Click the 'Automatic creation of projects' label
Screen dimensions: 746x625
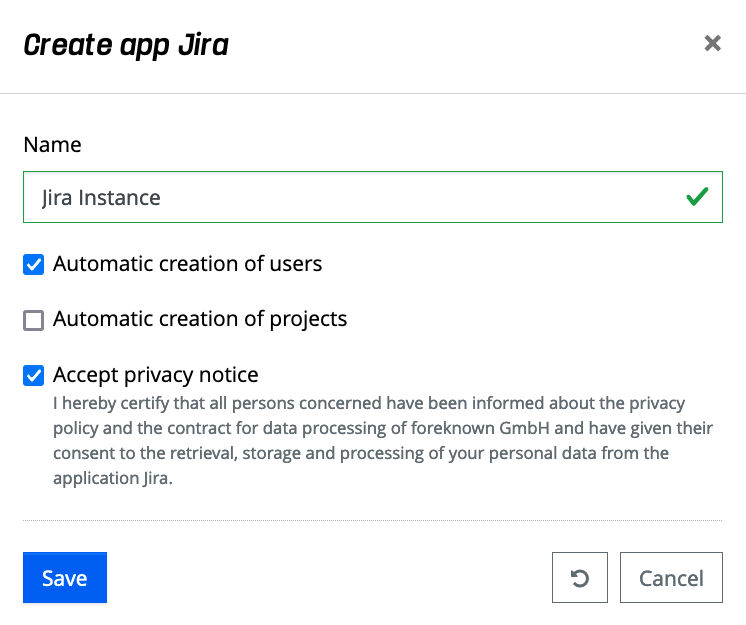[x=200, y=319]
